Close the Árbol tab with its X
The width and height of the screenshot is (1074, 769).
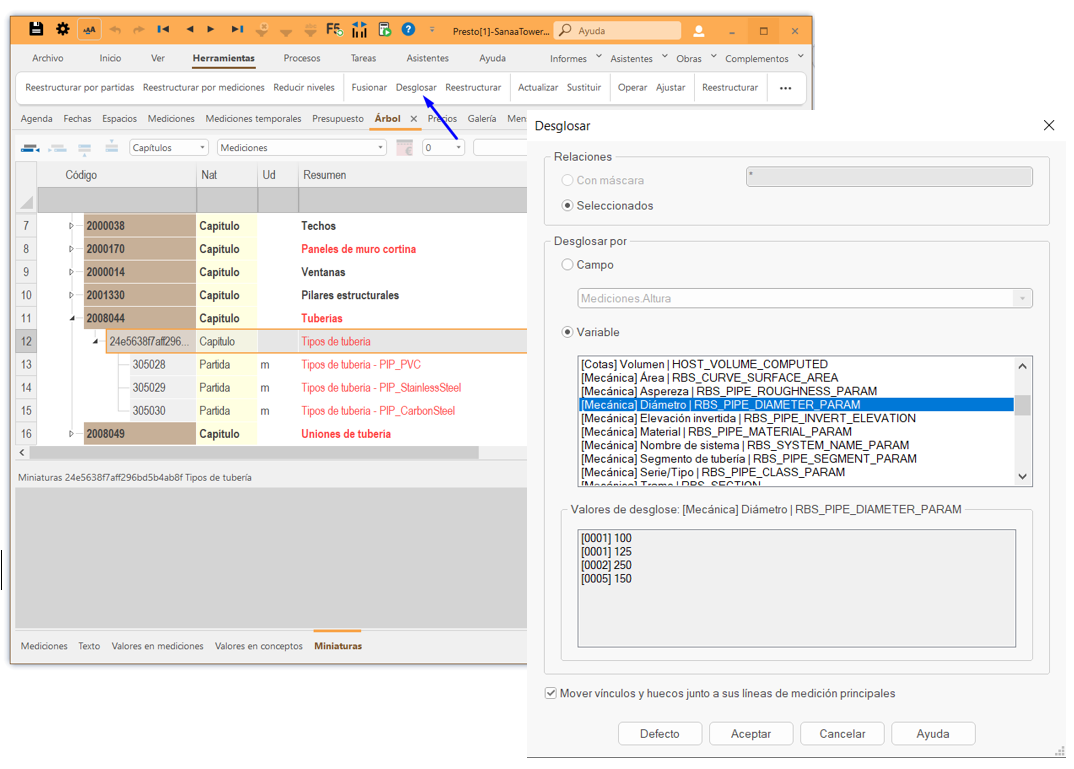click(x=414, y=118)
